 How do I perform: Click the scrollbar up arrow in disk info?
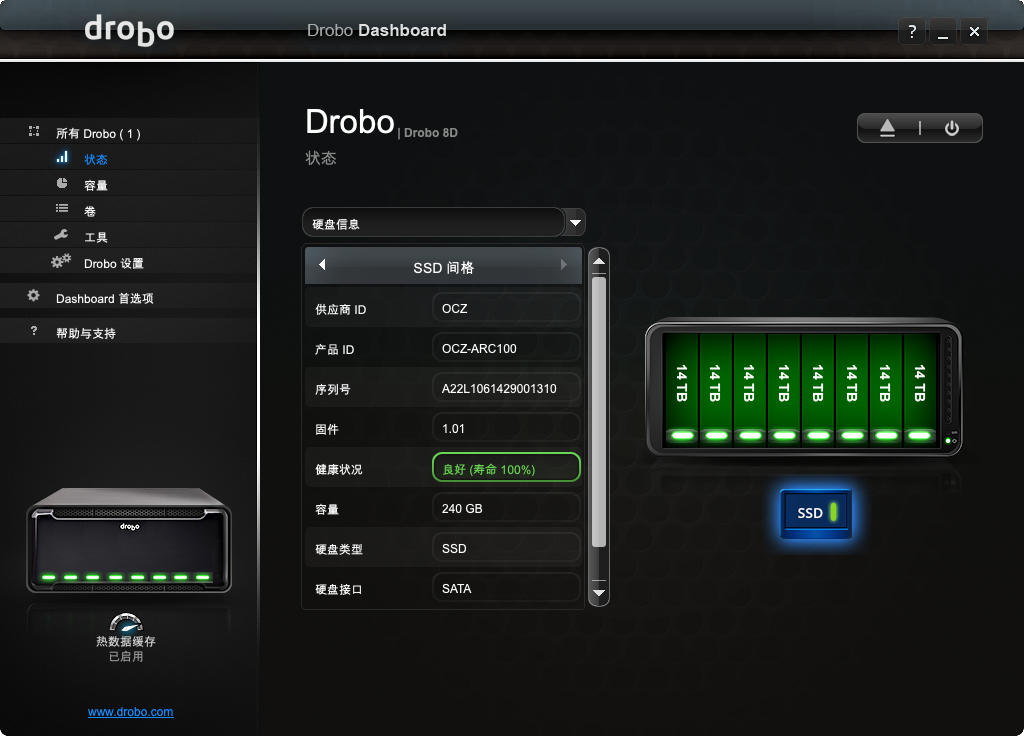coord(599,261)
